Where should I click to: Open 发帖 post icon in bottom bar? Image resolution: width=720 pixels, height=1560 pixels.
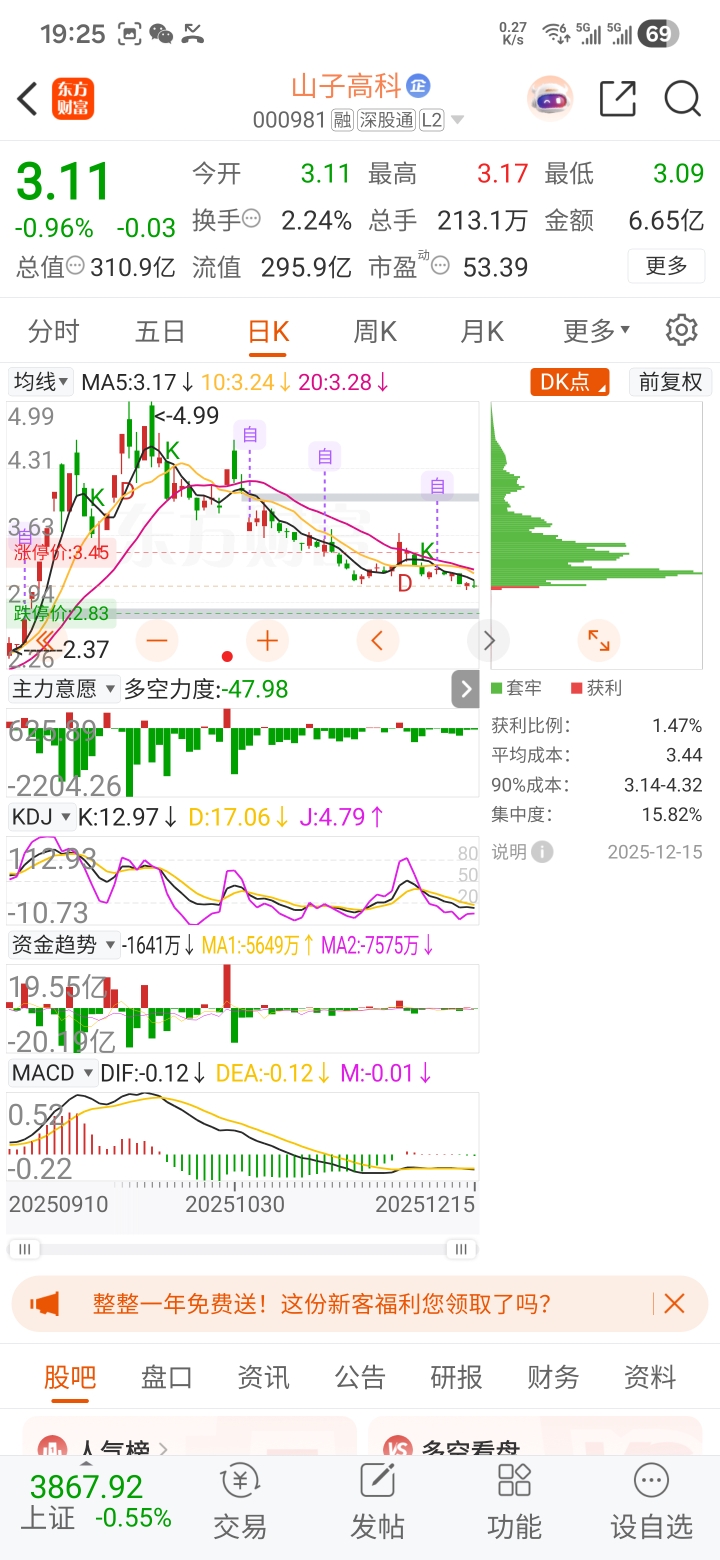[x=377, y=1501]
